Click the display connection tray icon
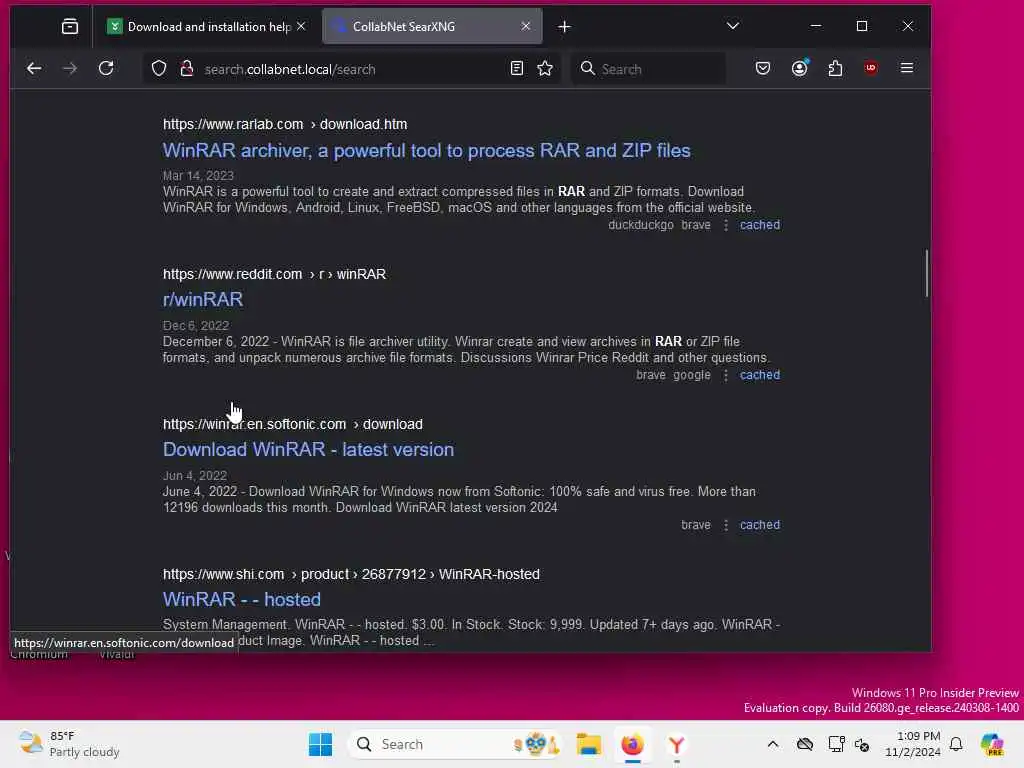The width and height of the screenshot is (1024, 768). click(836, 744)
